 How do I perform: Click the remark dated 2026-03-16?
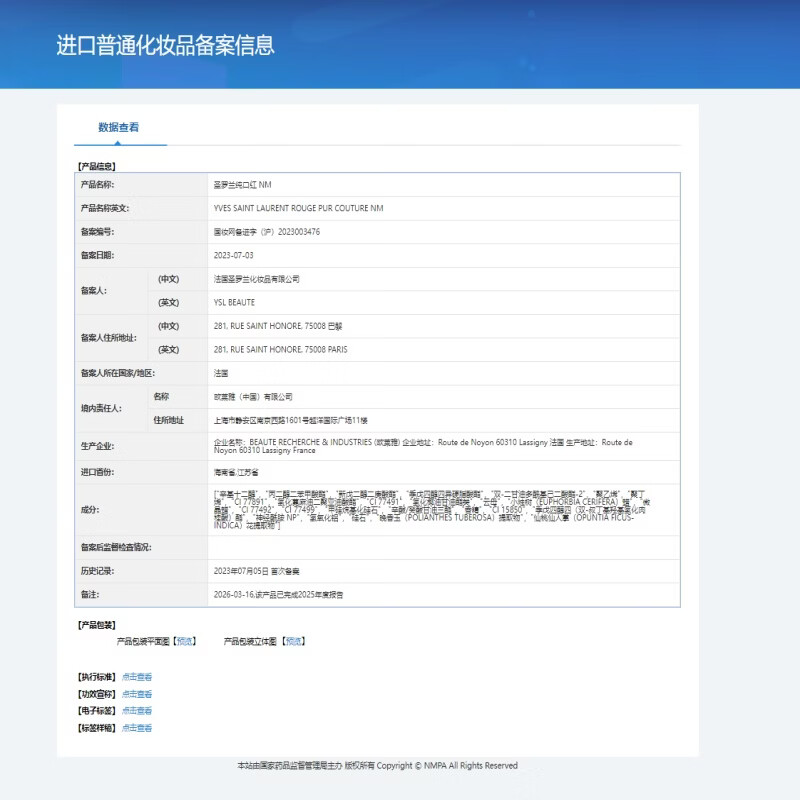pyautogui.click(x=278, y=594)
